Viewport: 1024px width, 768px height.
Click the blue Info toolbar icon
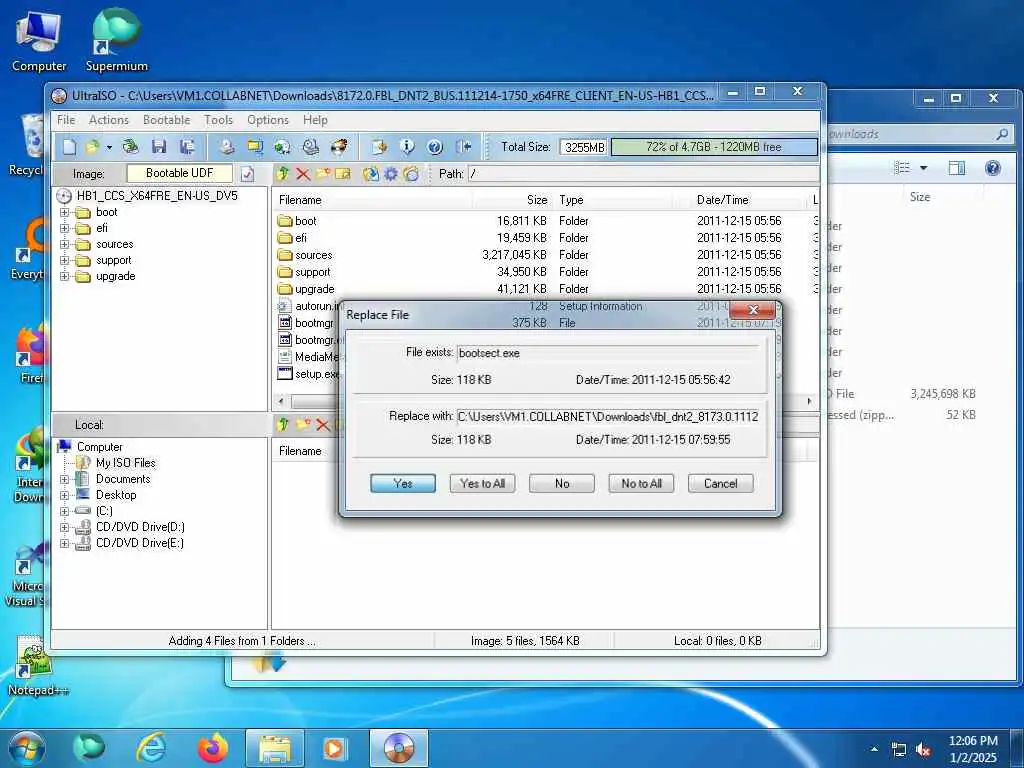pos(407,147)
